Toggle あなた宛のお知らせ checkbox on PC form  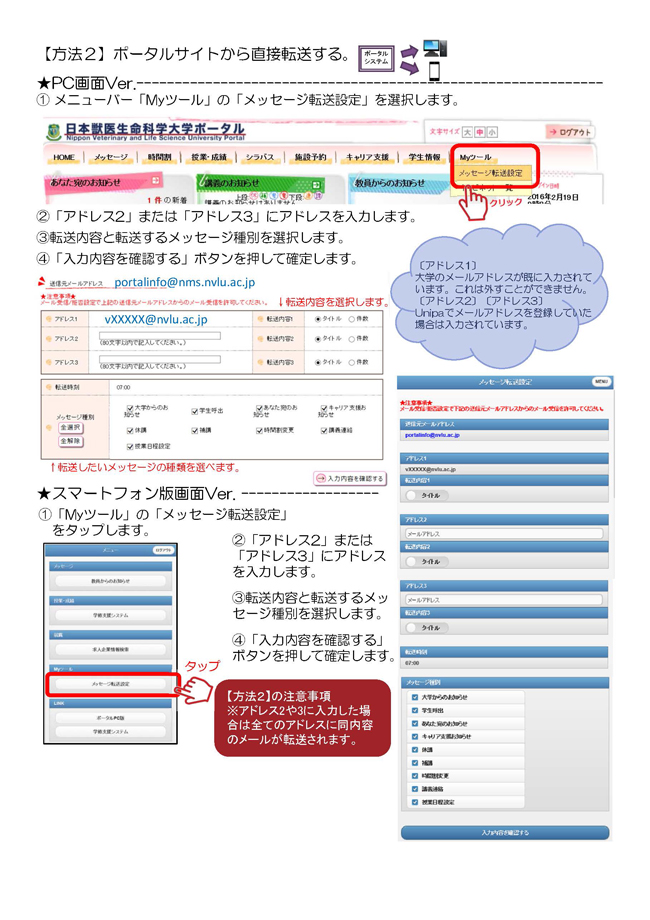pos(259,408)
